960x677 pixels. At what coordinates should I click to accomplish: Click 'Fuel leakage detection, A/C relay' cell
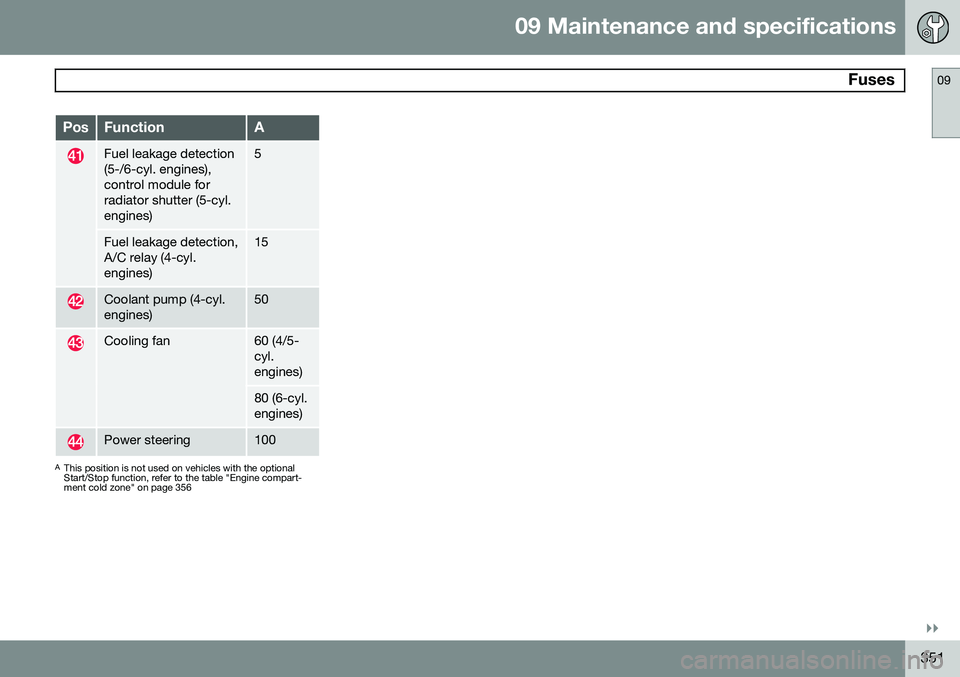click(171, 258)
